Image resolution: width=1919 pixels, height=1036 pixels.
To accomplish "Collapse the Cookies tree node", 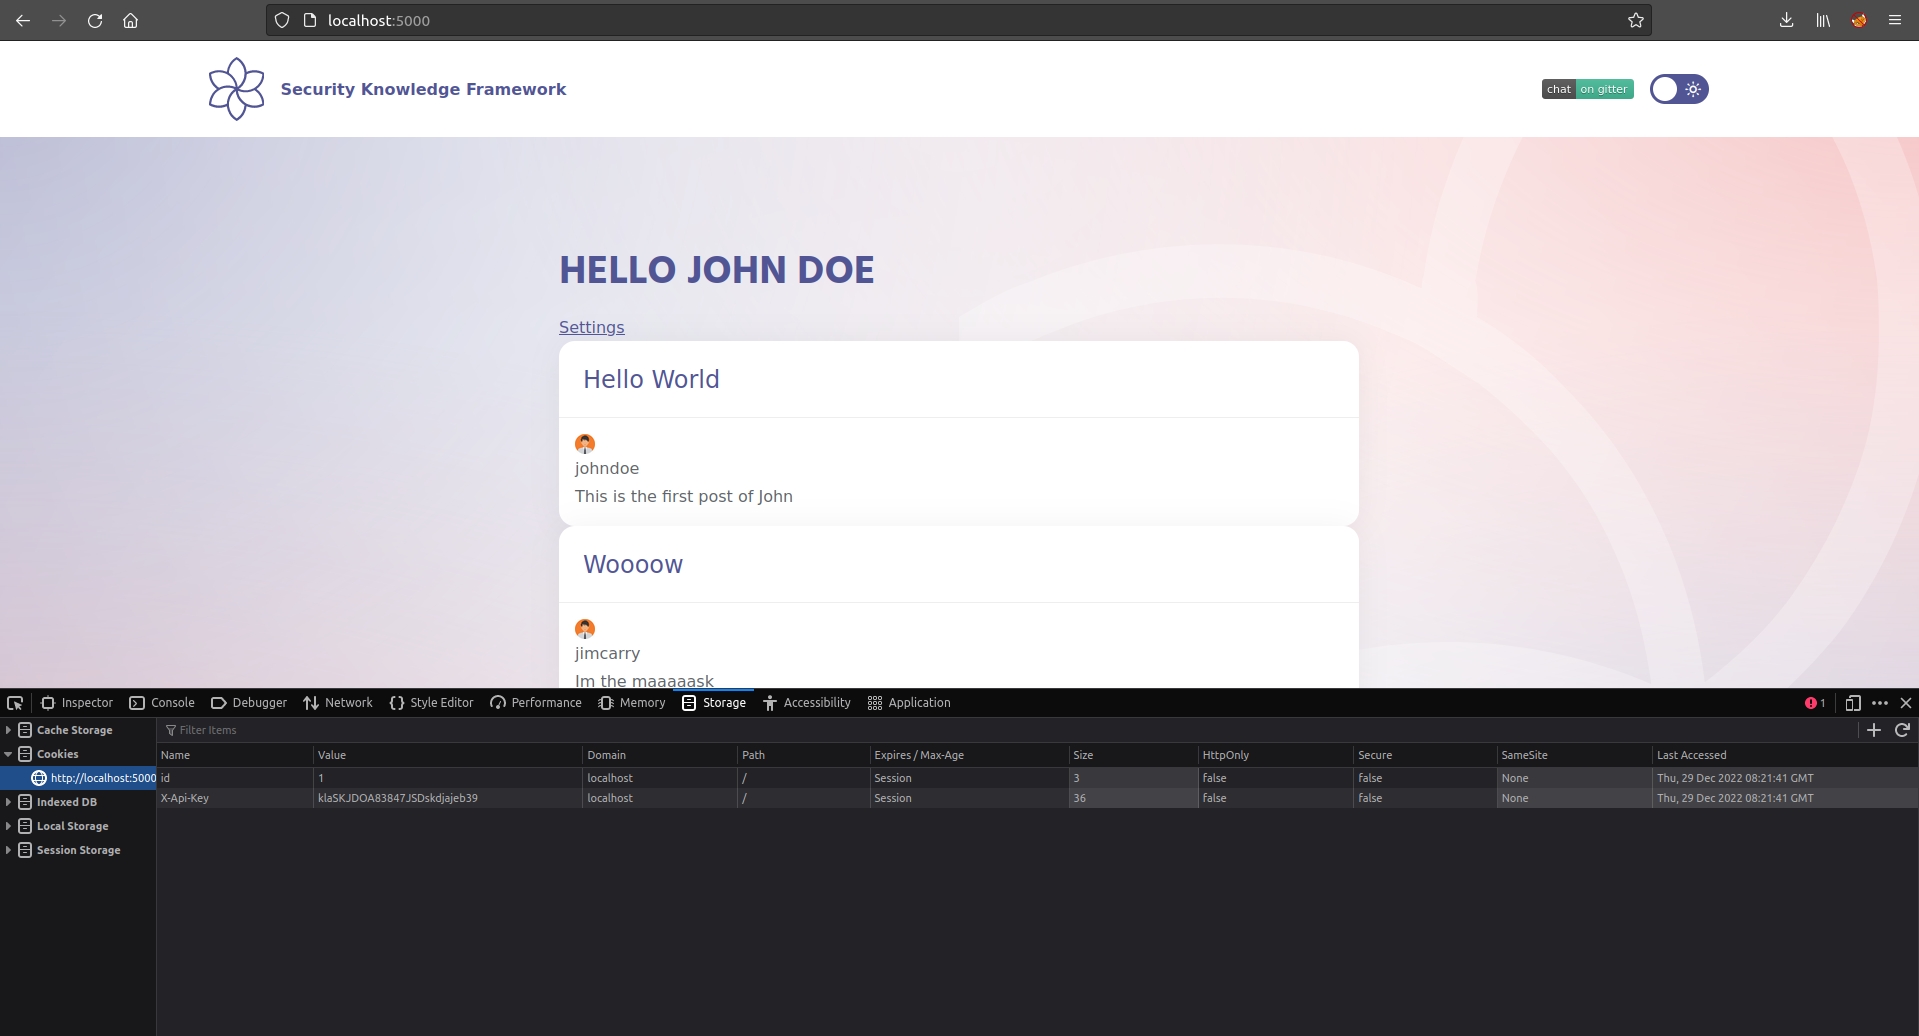I will click(x=9, y=754).
